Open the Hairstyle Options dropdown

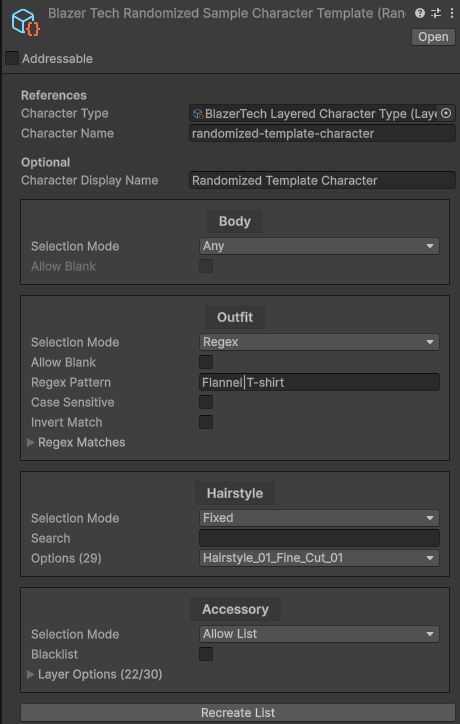(x=319, y=558)
